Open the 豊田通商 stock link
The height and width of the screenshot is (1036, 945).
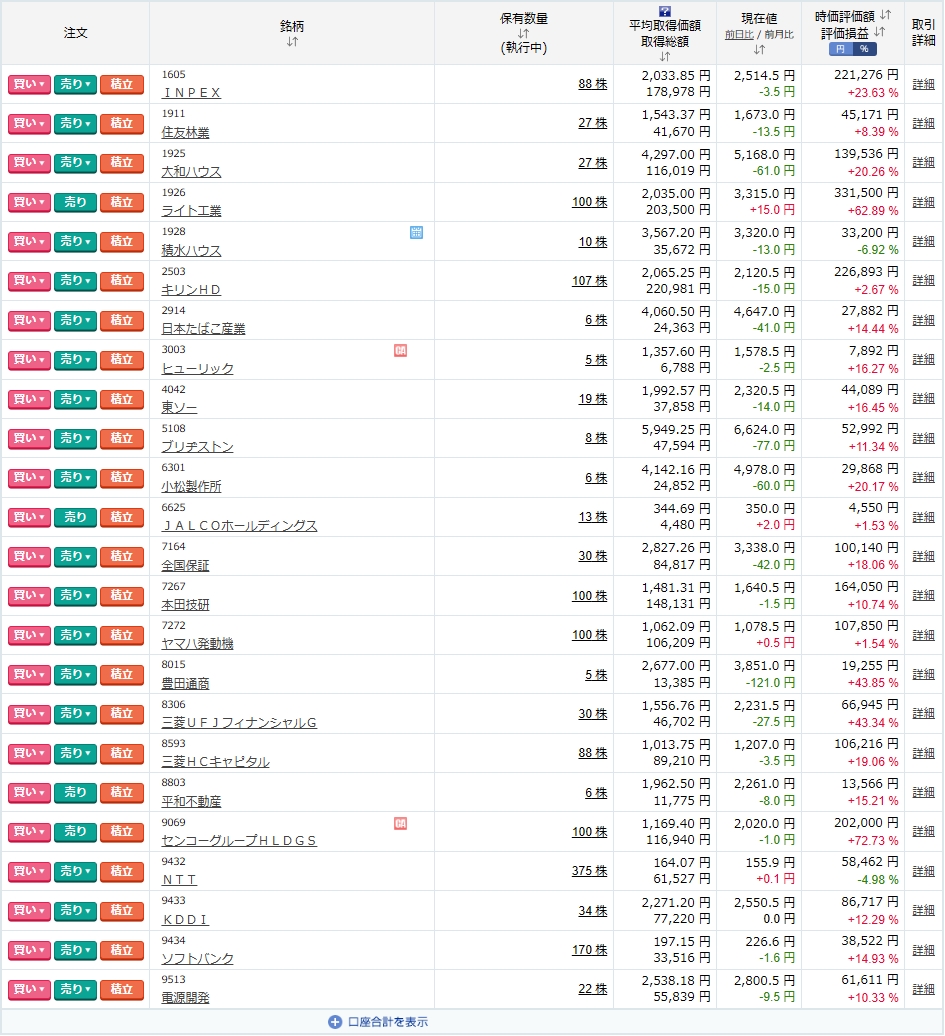[x=186, y=684]
